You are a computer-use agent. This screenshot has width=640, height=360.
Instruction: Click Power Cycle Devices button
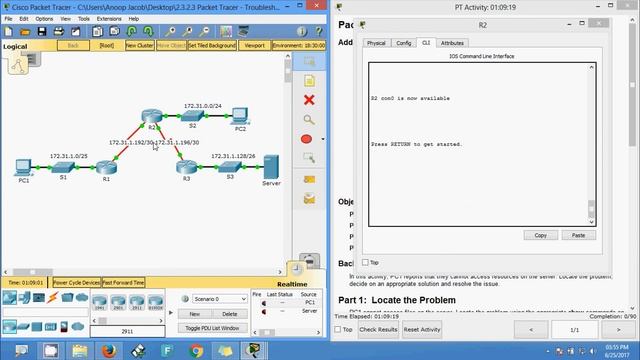point(76,282)
